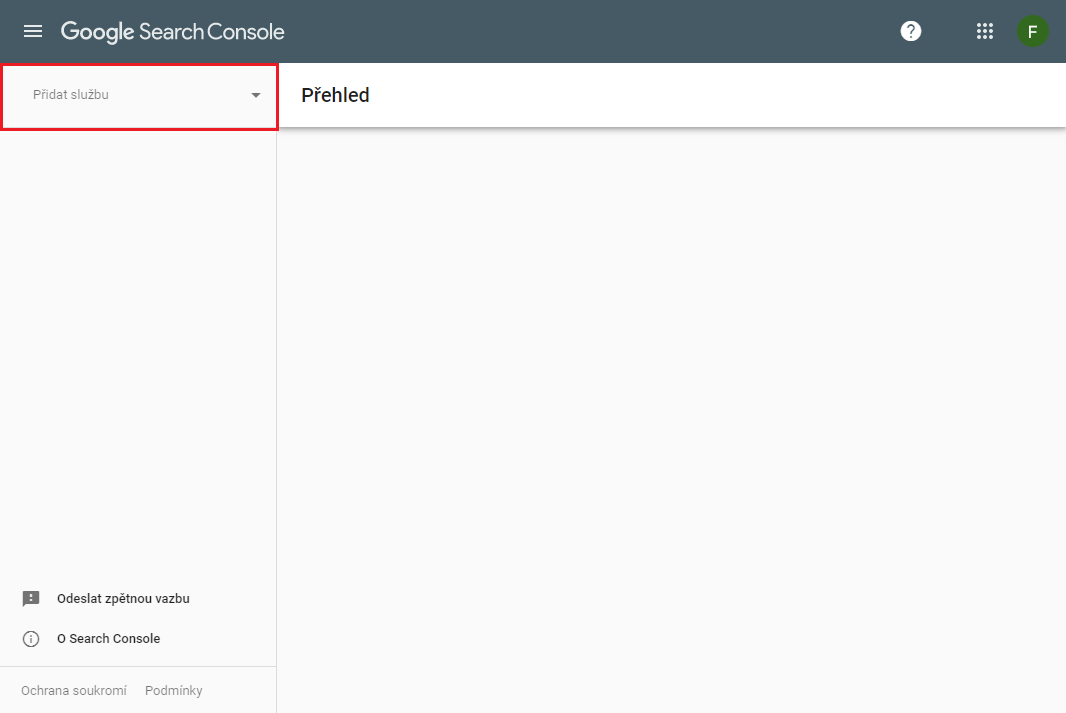Viewport: 1066px width, 713px height.
Task: Click the Google Search Console logo
Action: (173, 31)
